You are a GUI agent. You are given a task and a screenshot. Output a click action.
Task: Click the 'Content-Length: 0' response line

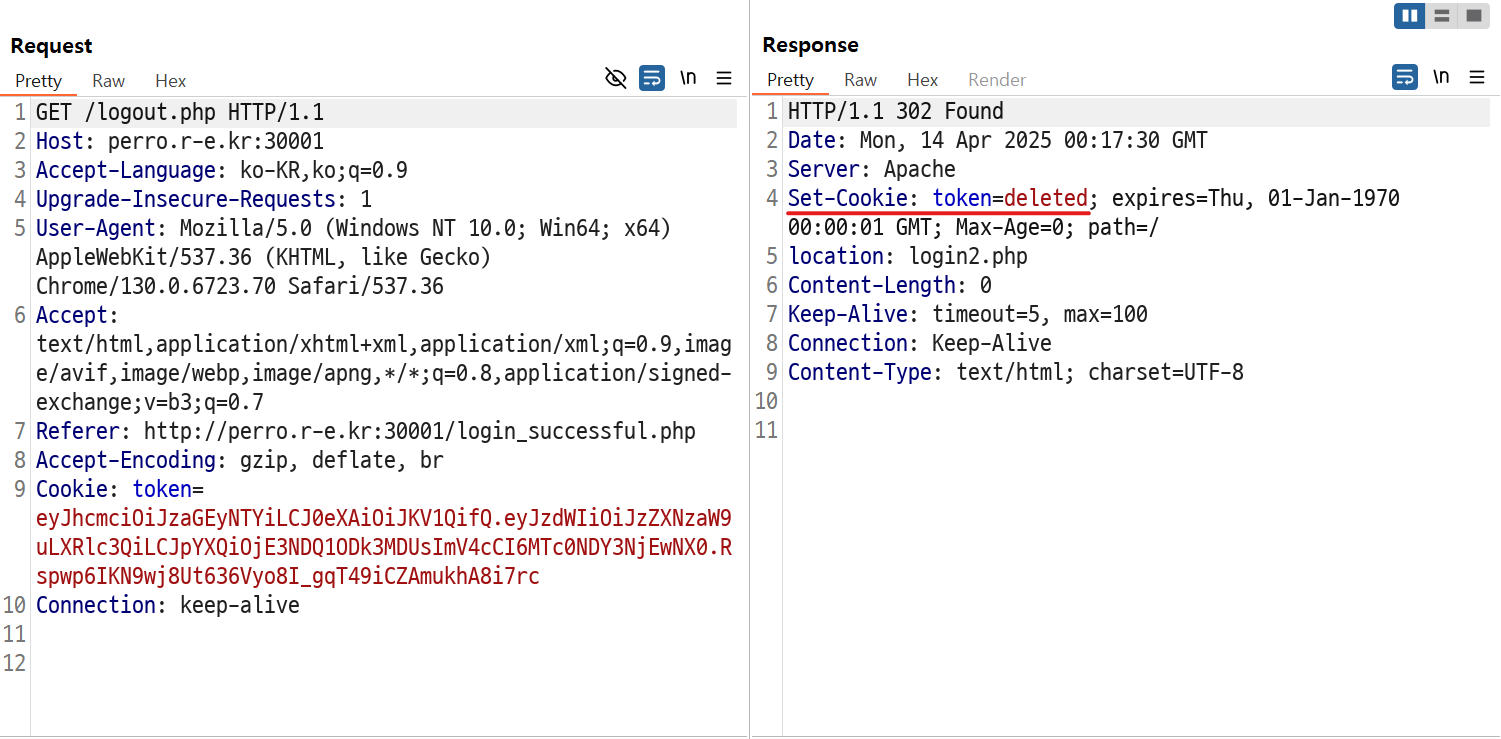pyautogui.click(x=890, y=286)
